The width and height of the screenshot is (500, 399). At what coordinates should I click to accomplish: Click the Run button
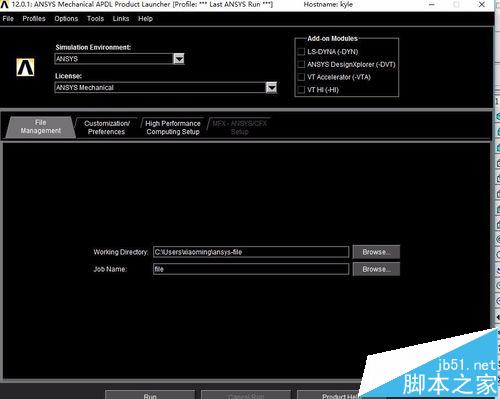click(150, 395)
